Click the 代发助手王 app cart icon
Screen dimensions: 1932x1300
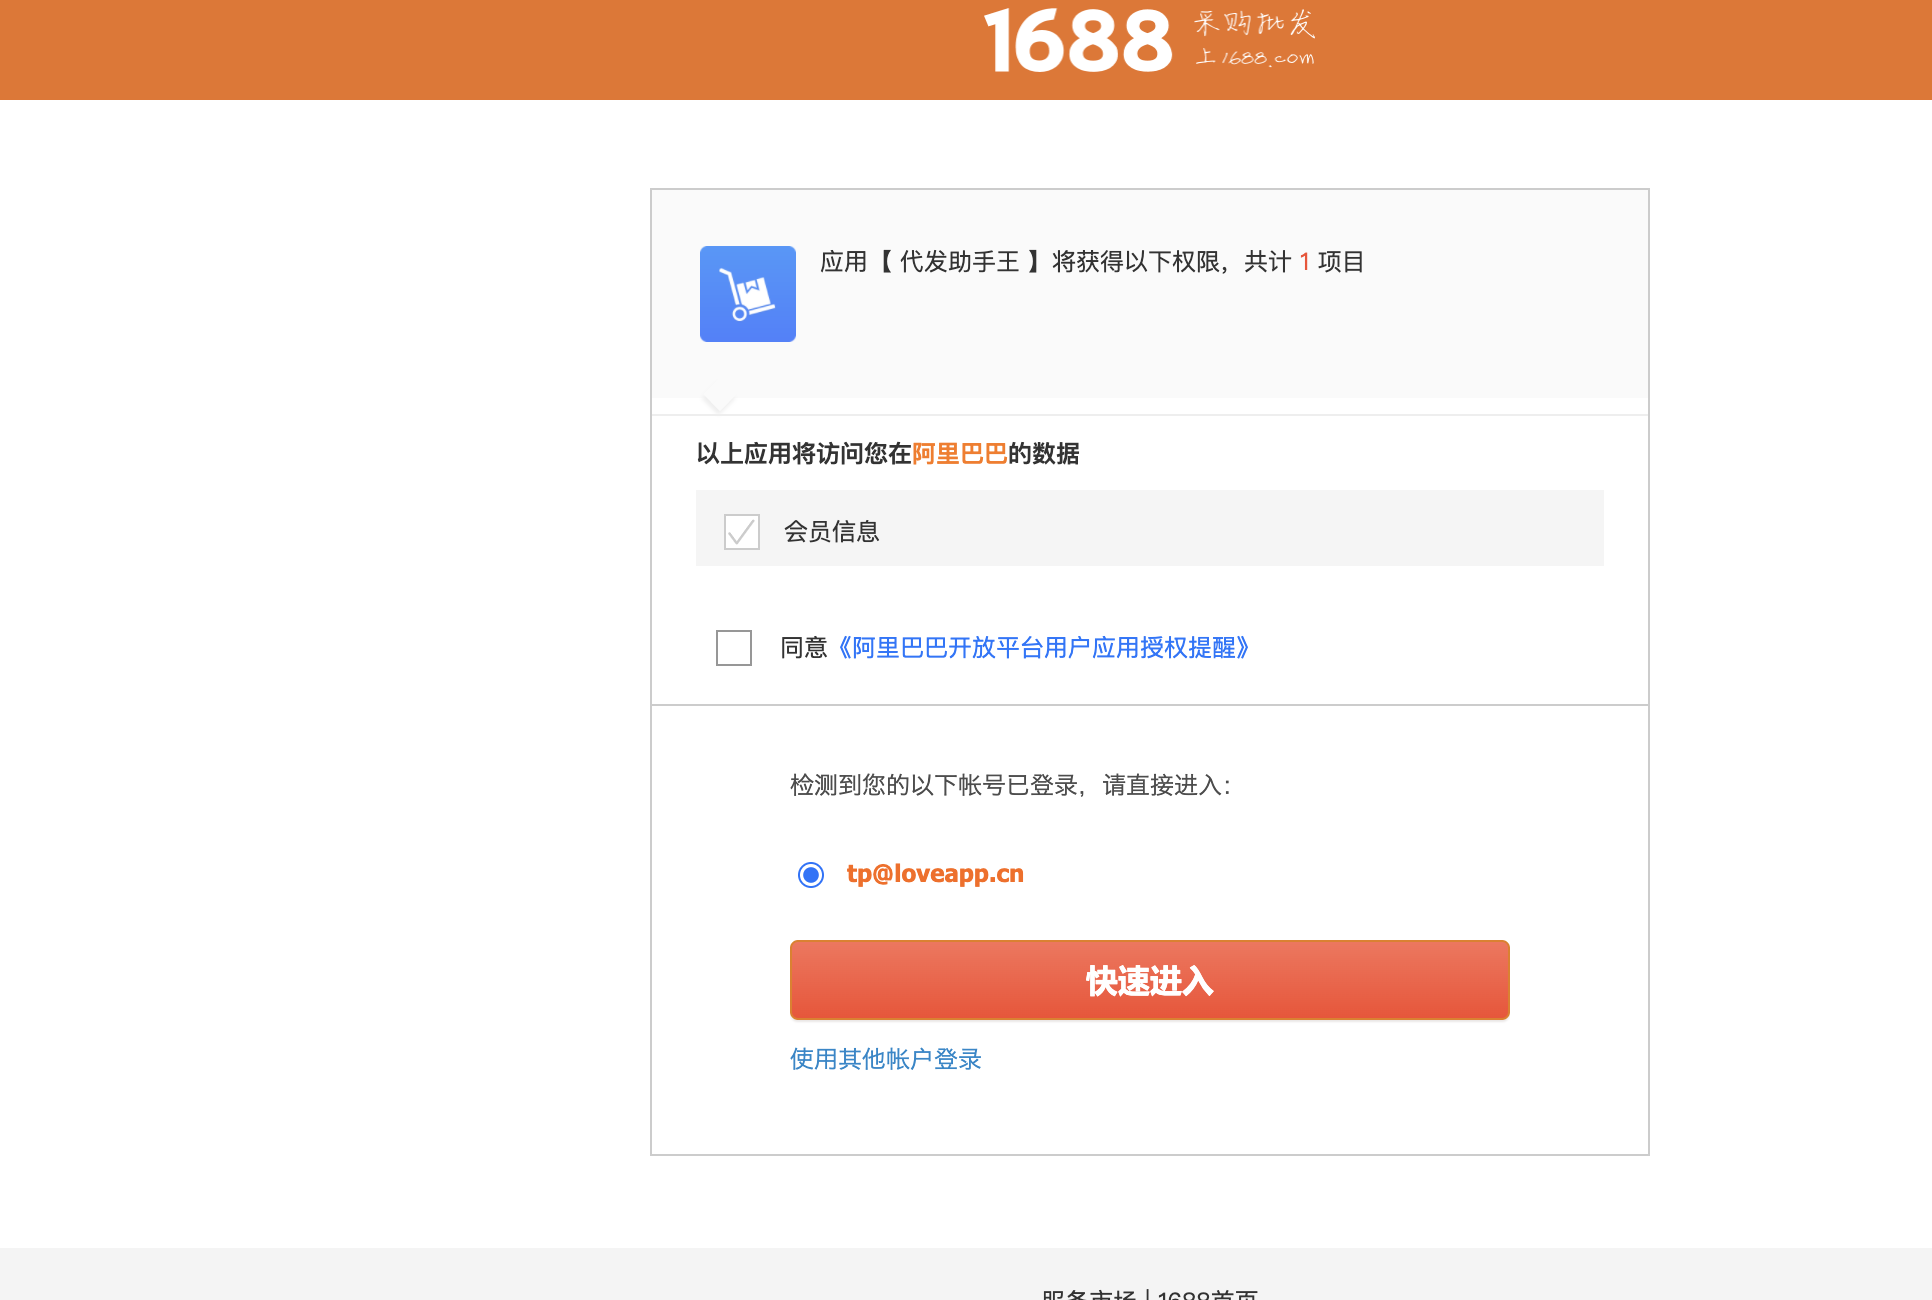748,294
